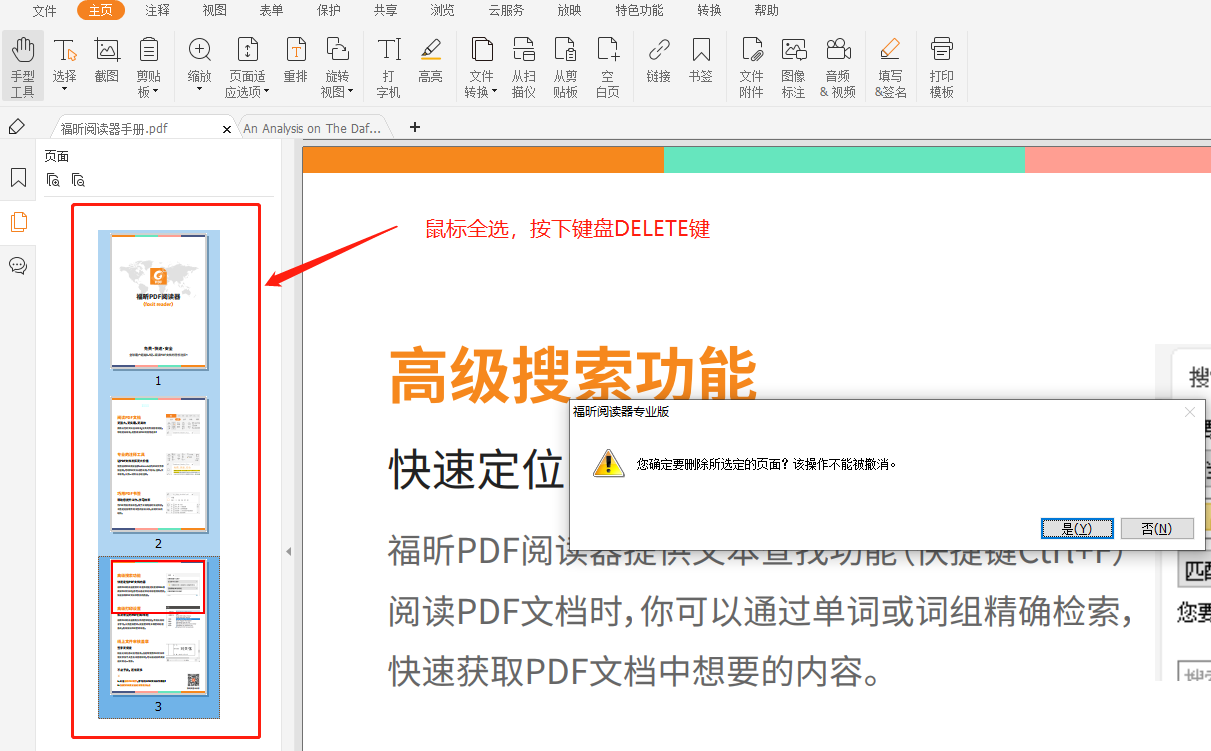Screen dimensions: 1211x751
Task: Switch to the Share (共享) ribbon tab
Action: click(x=385, y=11)
